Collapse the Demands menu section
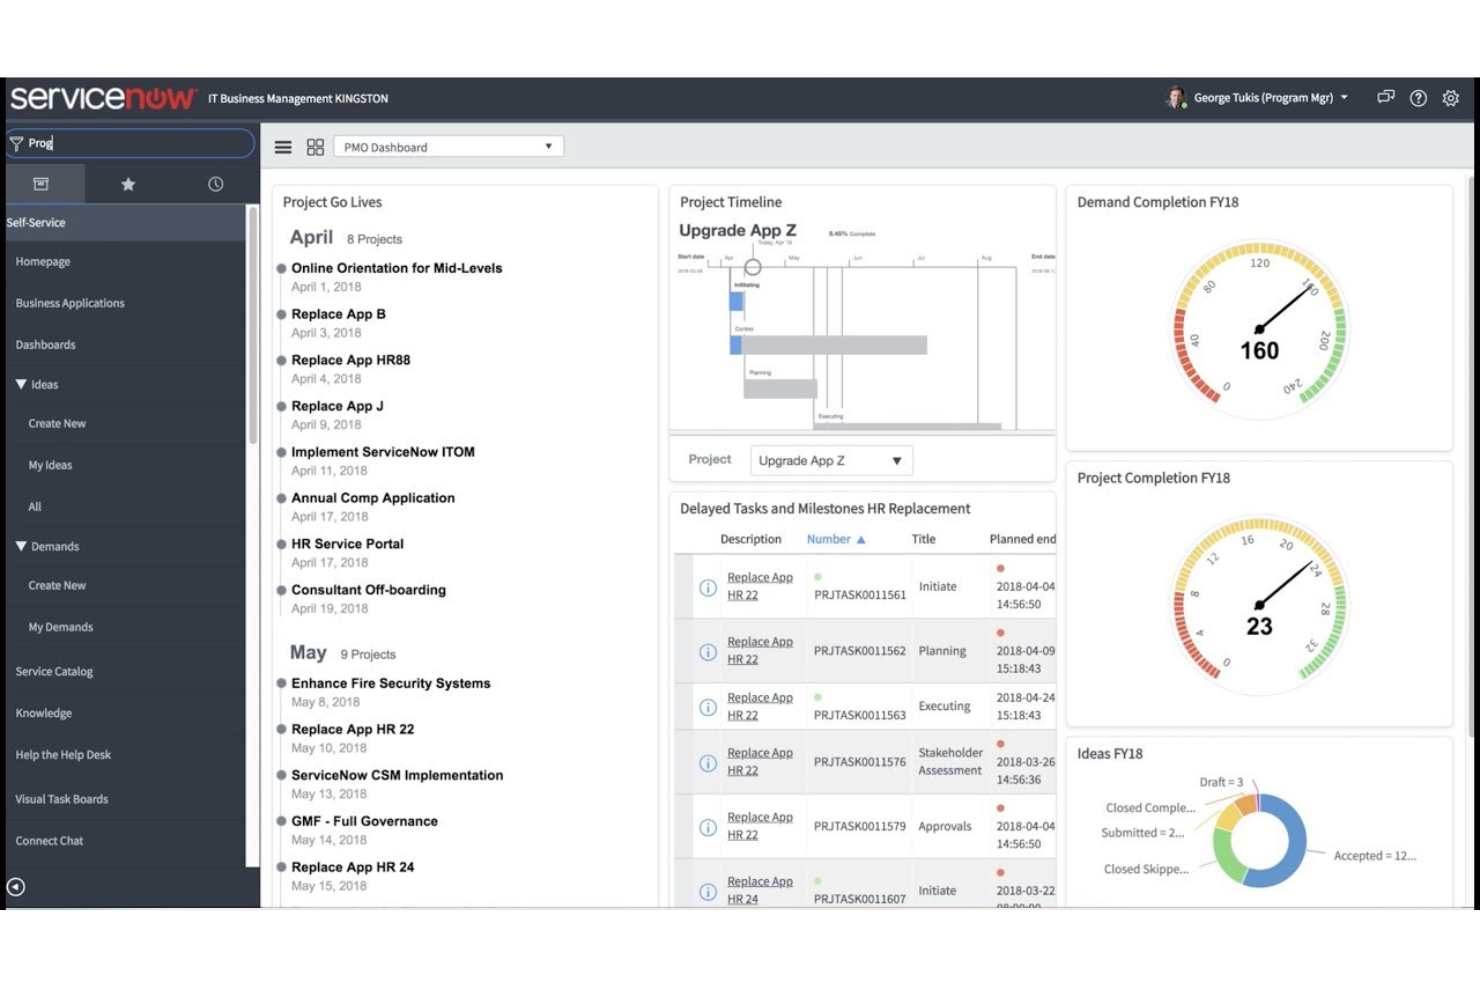Viewport: 1480px width, 987px height. pos(21,546)
